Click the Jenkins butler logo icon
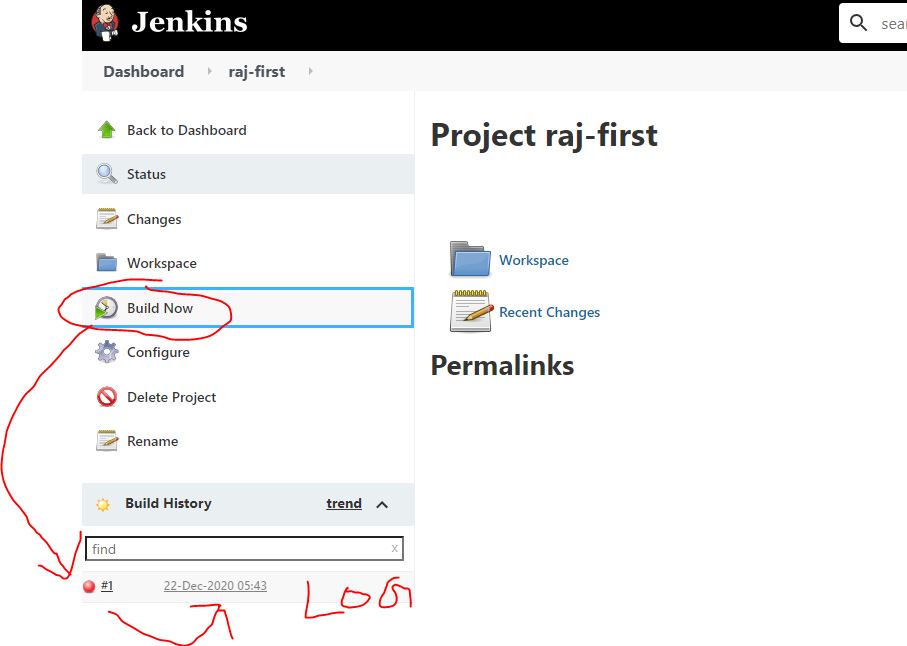Image resolution: width=907 pixels, height=646 pixels. 105,22
